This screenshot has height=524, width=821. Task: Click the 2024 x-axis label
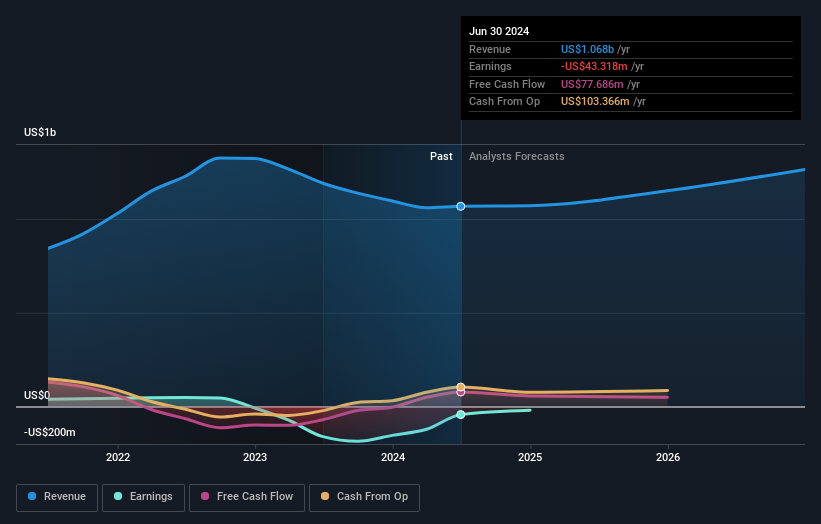[393, 458]
